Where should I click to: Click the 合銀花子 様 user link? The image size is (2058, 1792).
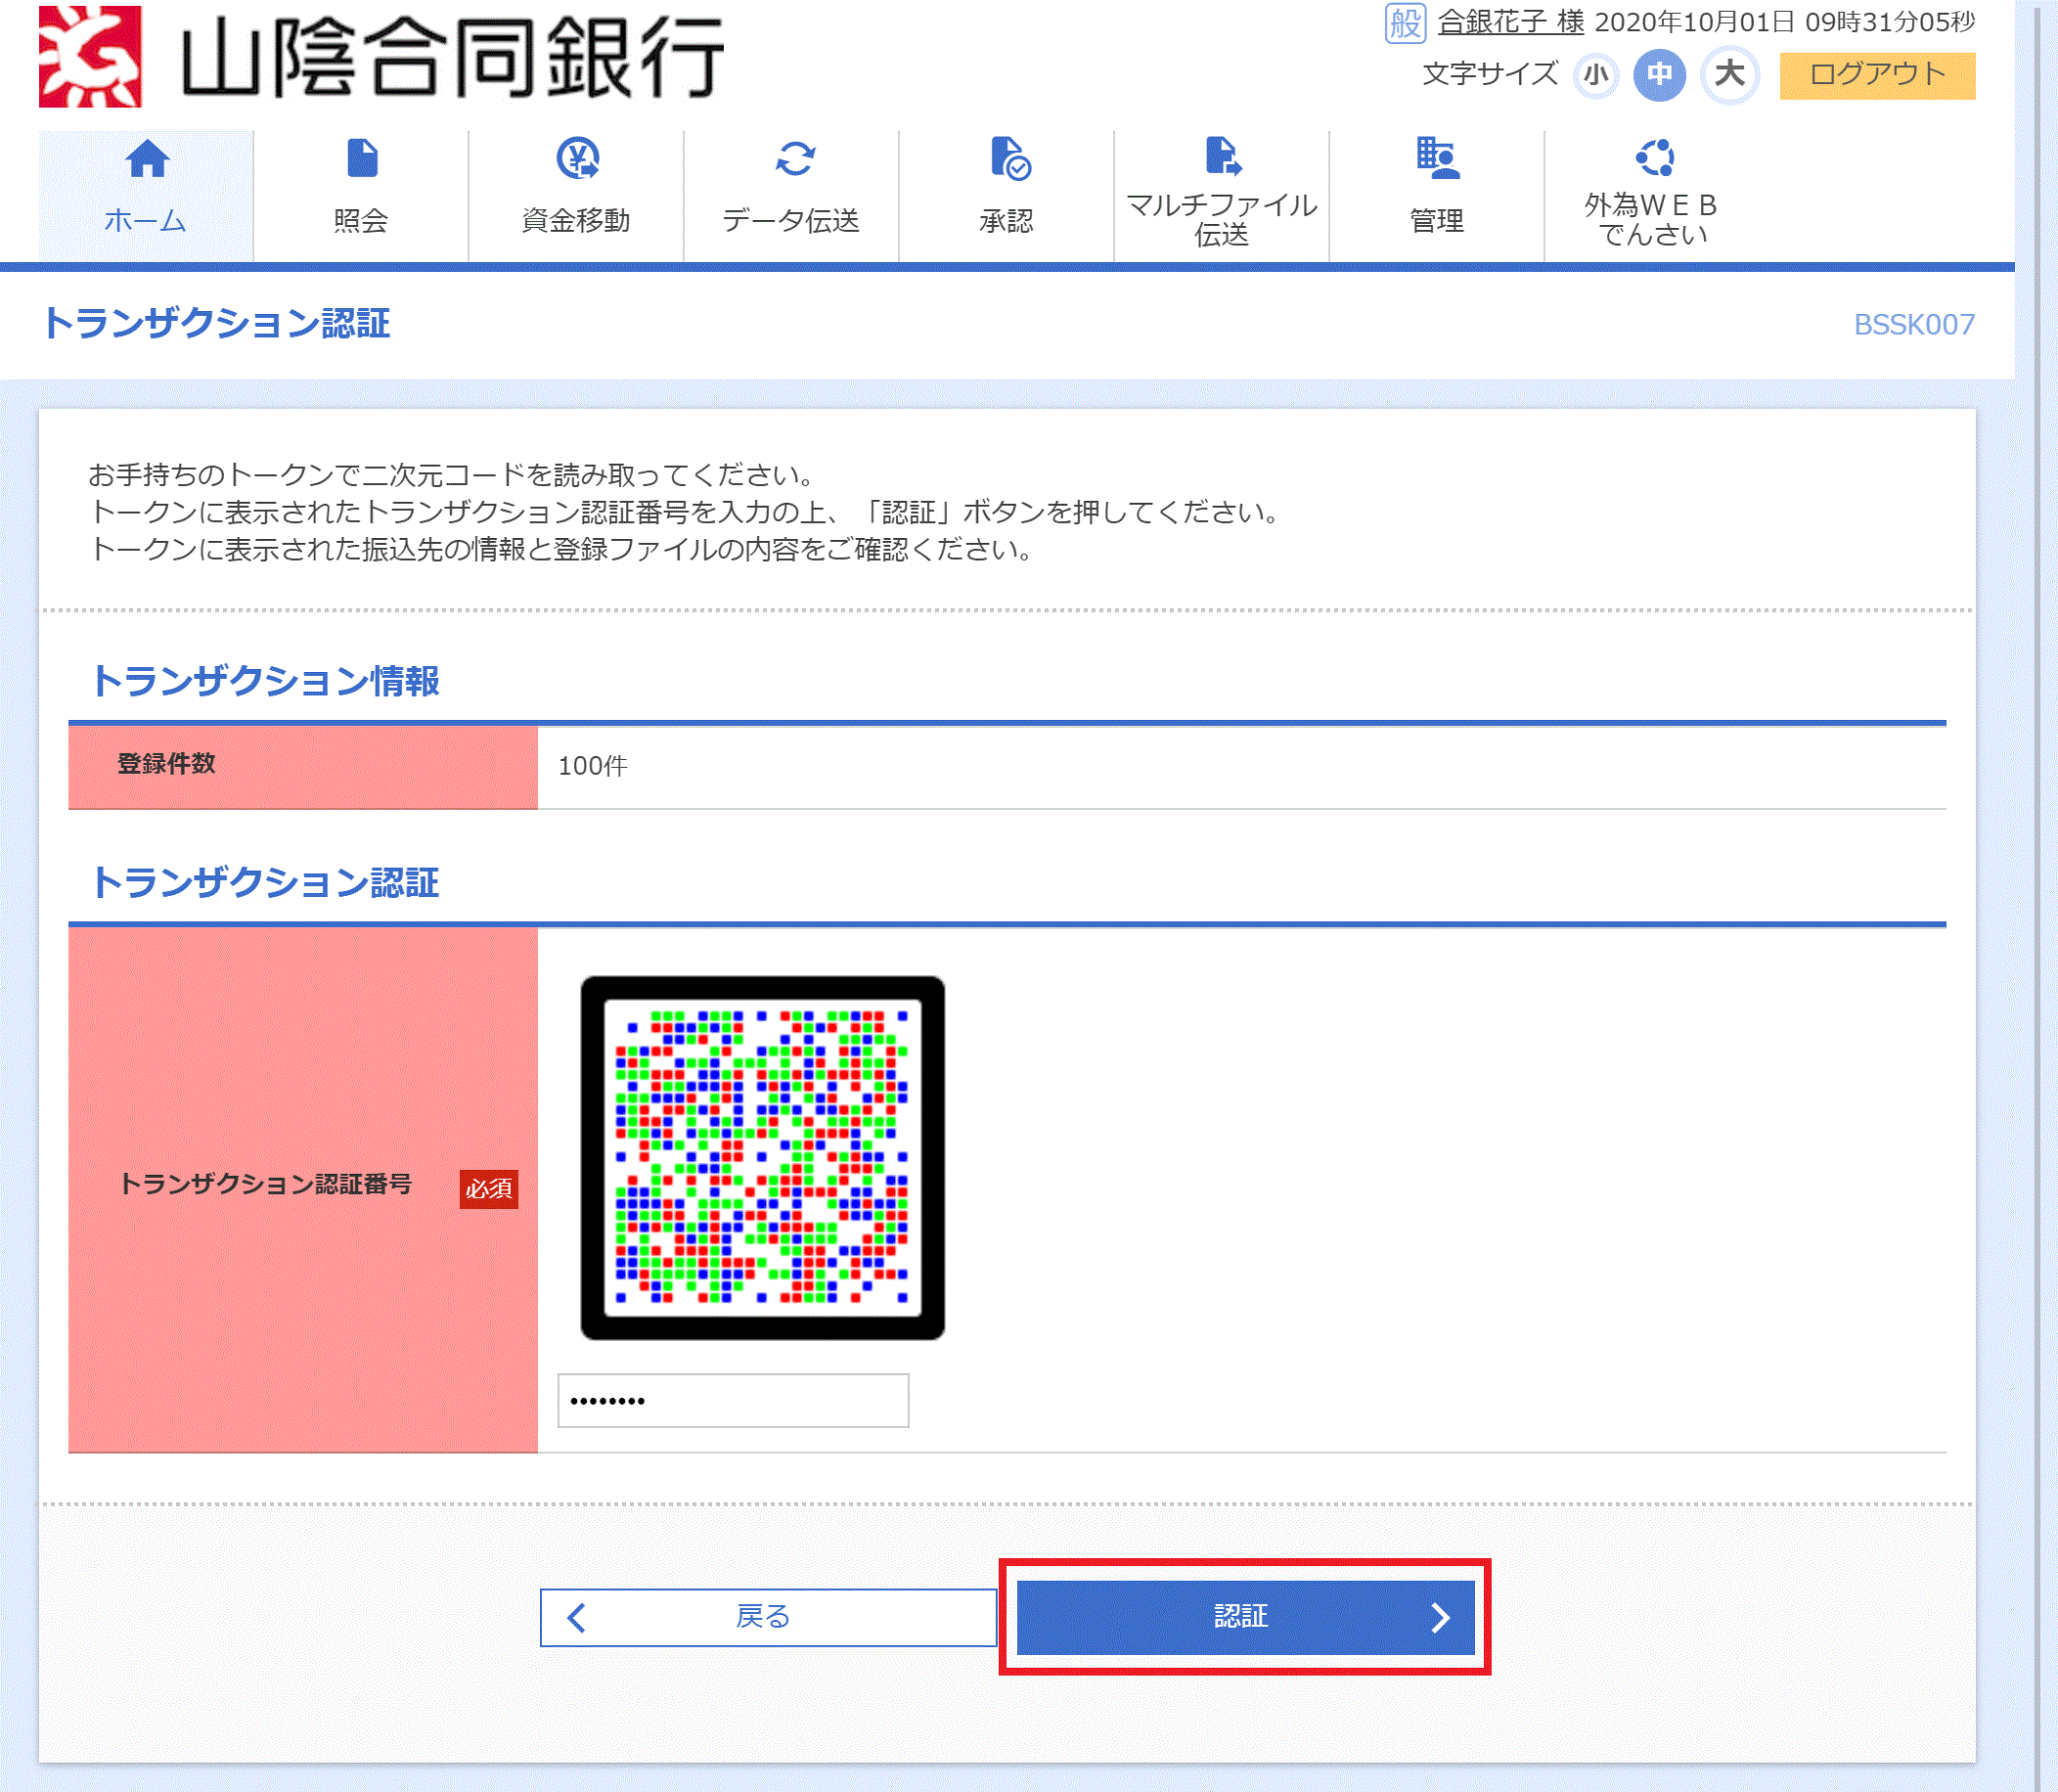(x=1511, y=22)
